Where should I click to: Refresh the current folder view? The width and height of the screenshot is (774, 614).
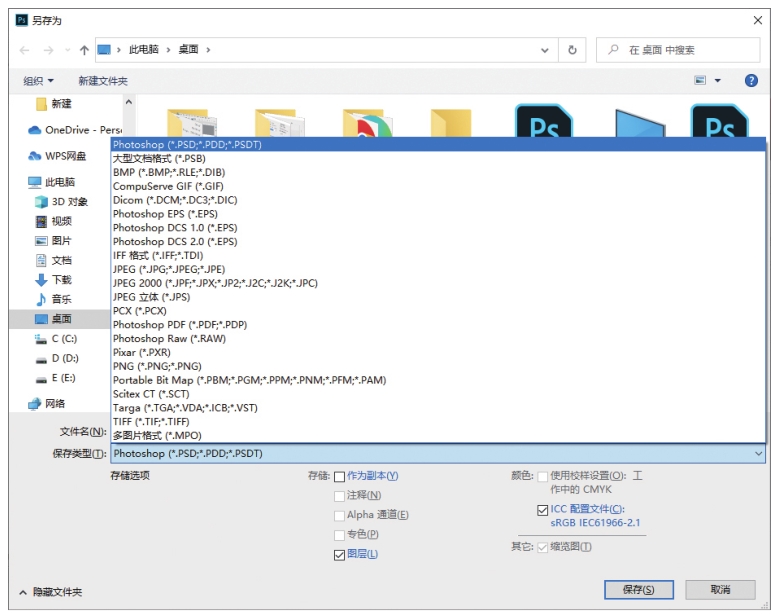(572, 50)
